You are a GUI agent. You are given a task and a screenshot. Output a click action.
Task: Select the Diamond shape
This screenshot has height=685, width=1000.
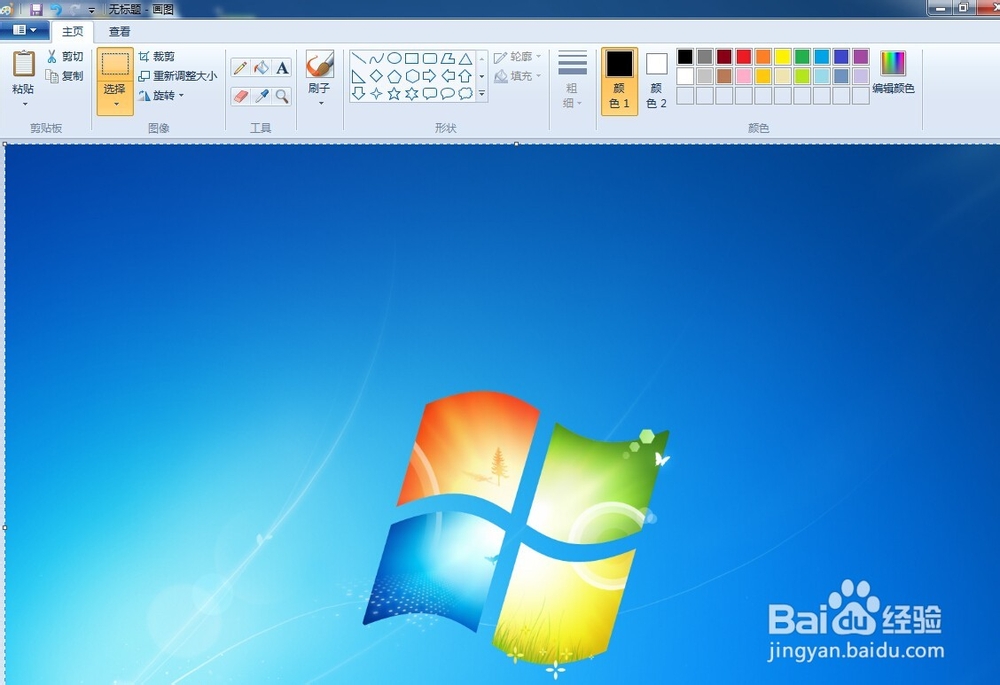point(376,77)
